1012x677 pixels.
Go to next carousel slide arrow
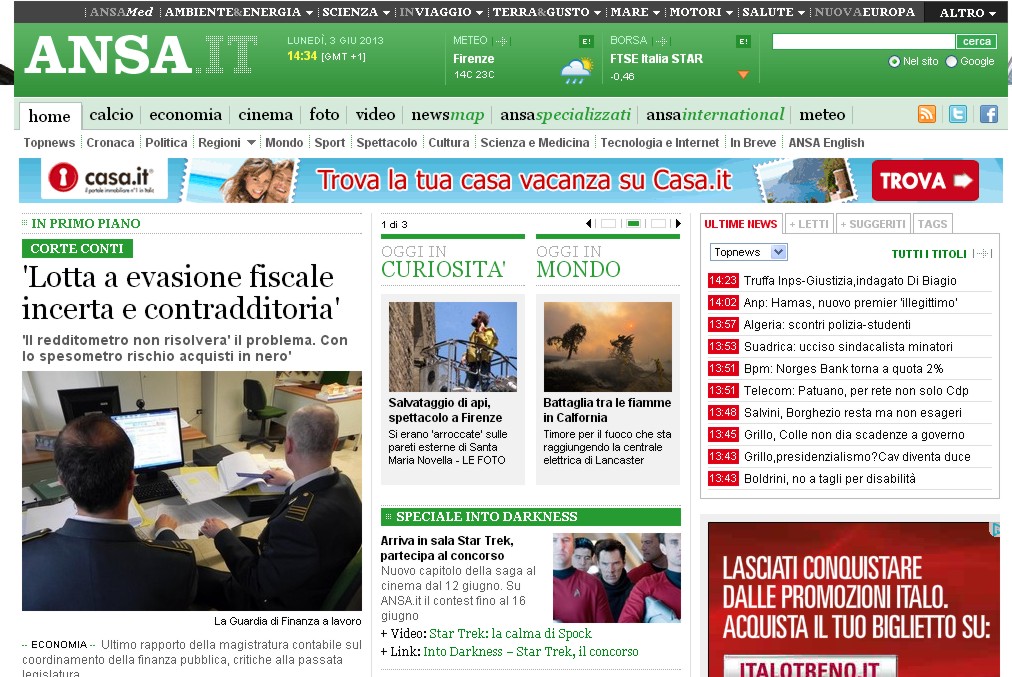[x=678, y=224]
